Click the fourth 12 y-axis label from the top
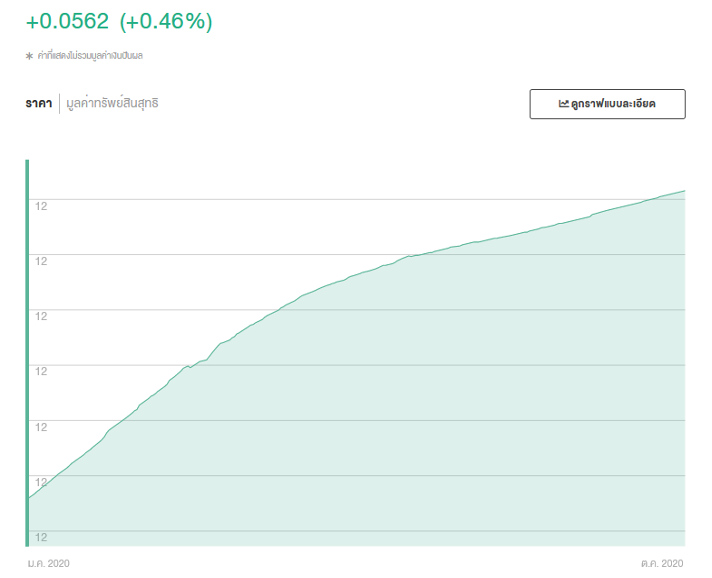712x578 pixels. 42,371
